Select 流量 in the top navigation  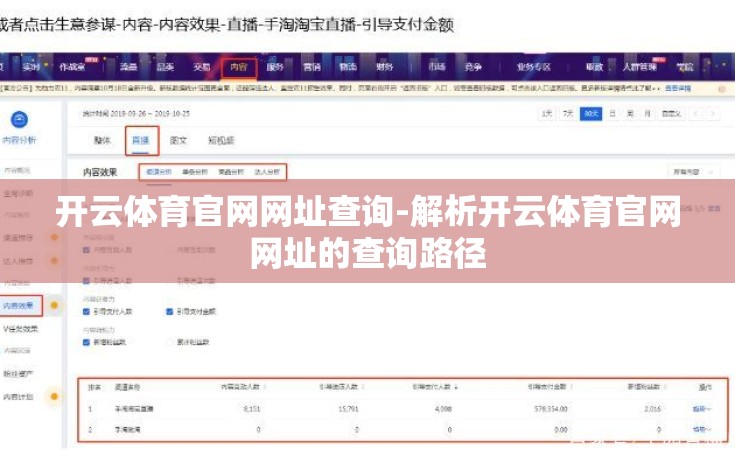128,67
